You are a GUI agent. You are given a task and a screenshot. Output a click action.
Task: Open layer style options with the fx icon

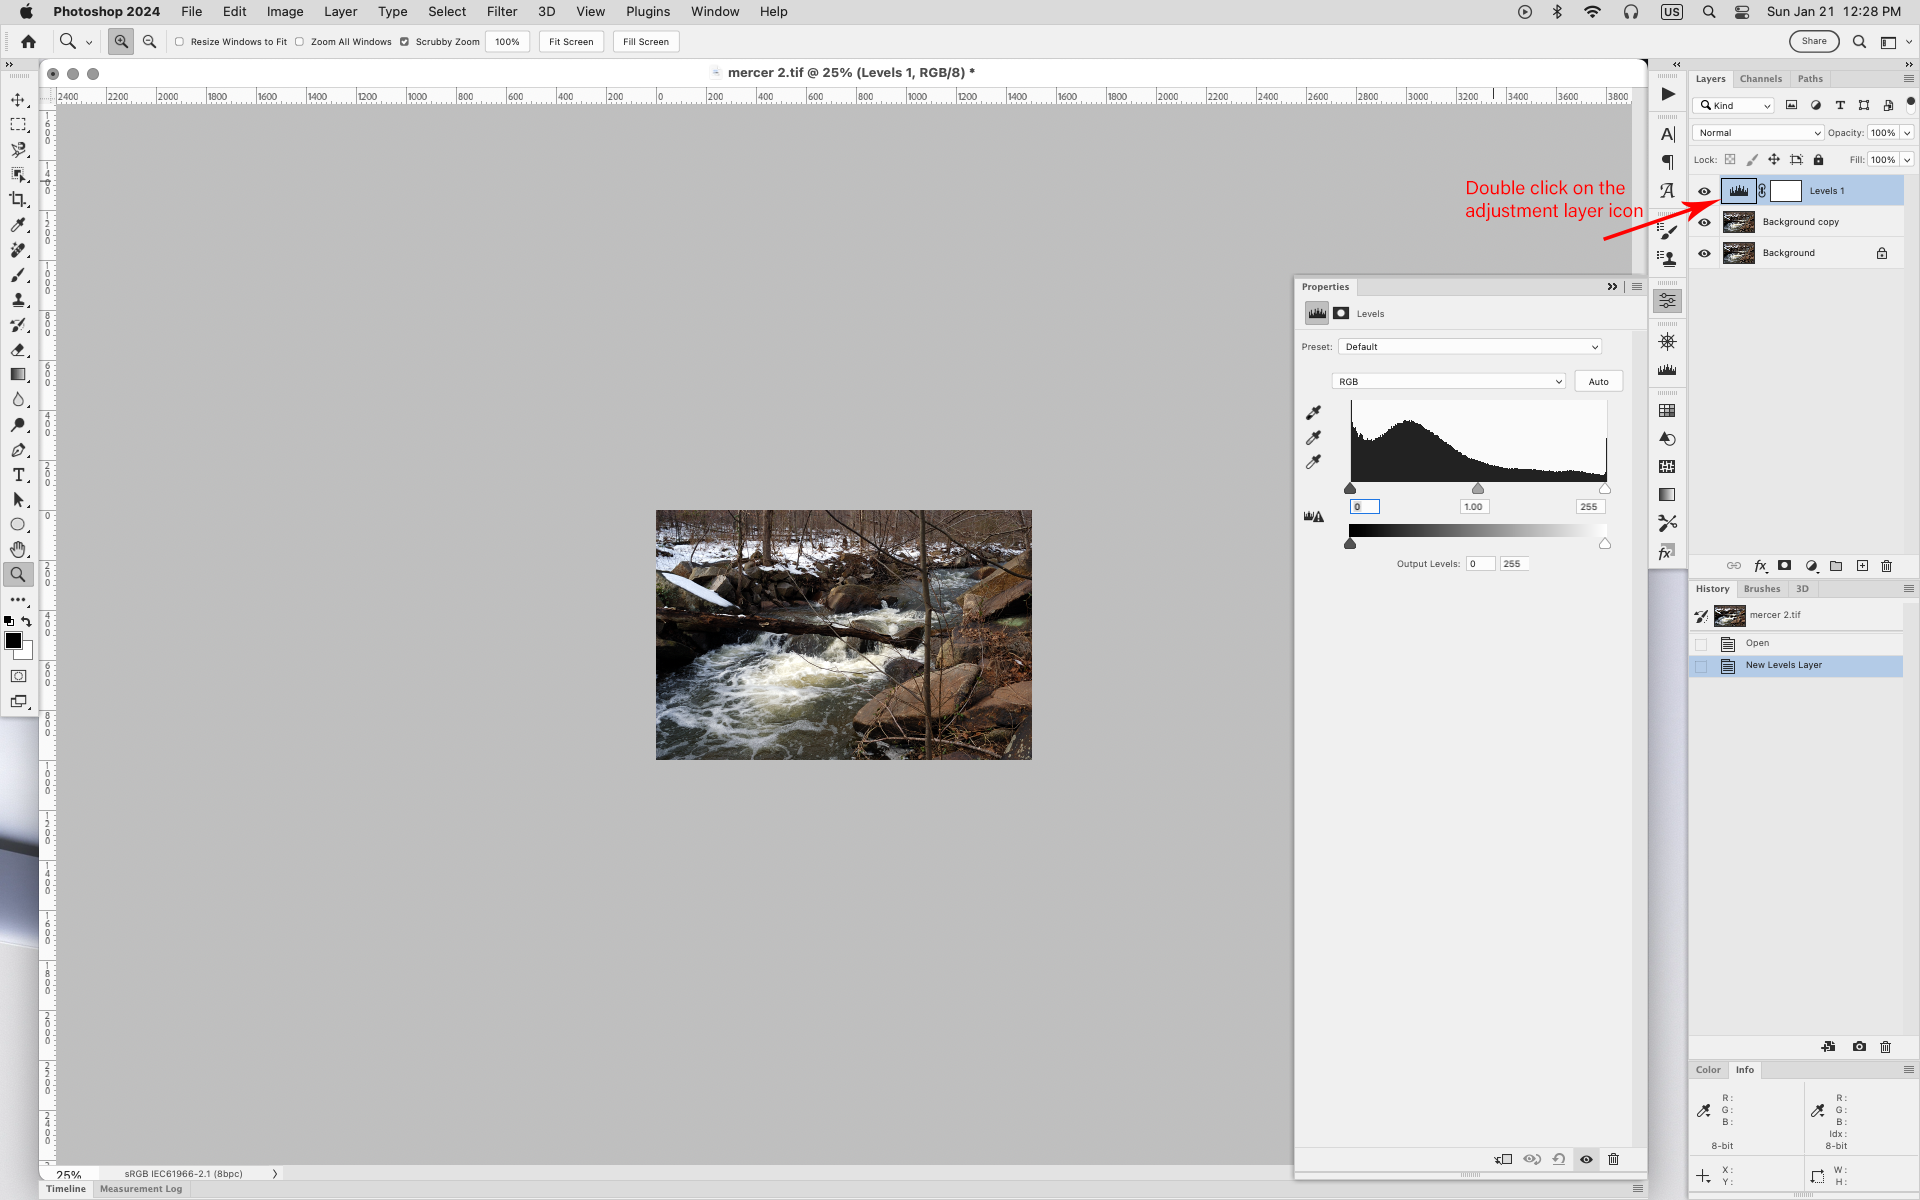tap(1761, 566)
